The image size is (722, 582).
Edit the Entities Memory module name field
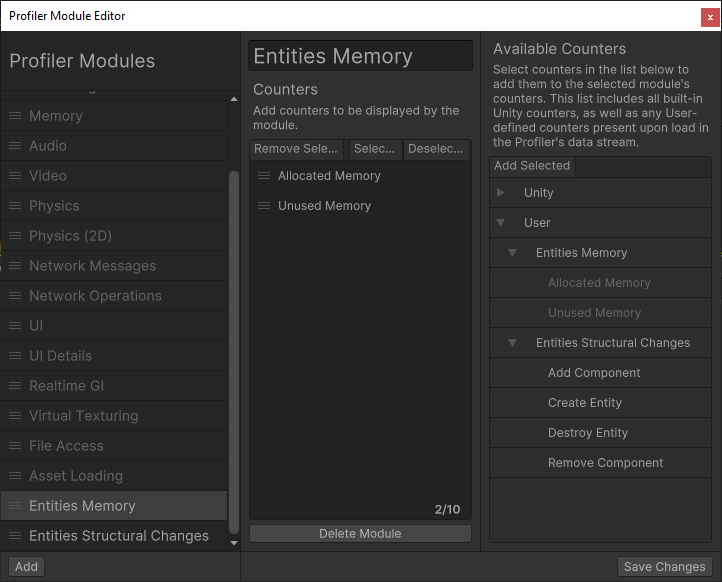[360, 56]
